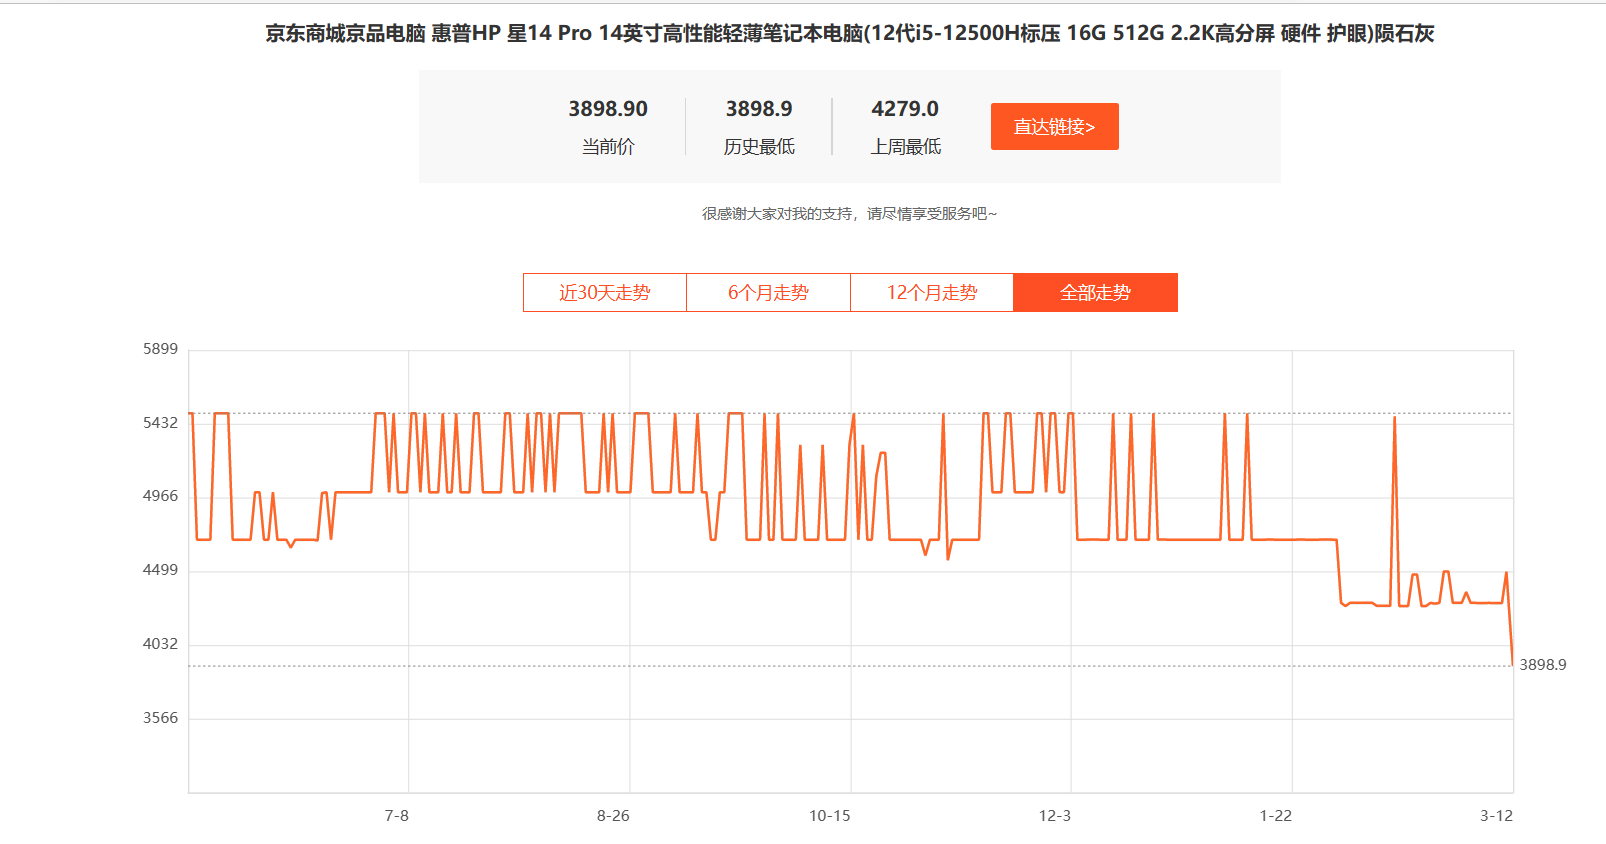Click the 当前价 label
The height and width of the screenshot is (844, 1606).
tap(608, 147)
